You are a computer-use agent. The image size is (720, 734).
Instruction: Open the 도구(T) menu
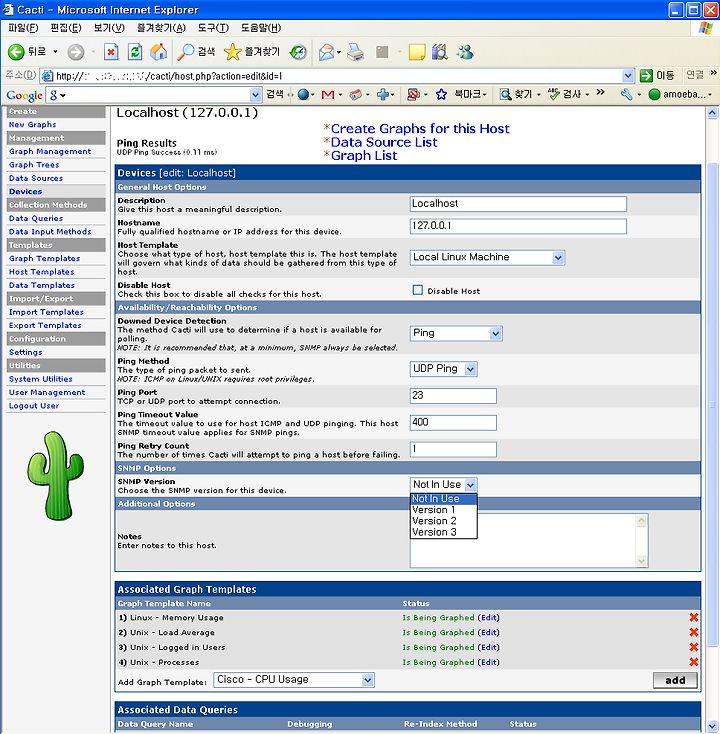[213, 28]
